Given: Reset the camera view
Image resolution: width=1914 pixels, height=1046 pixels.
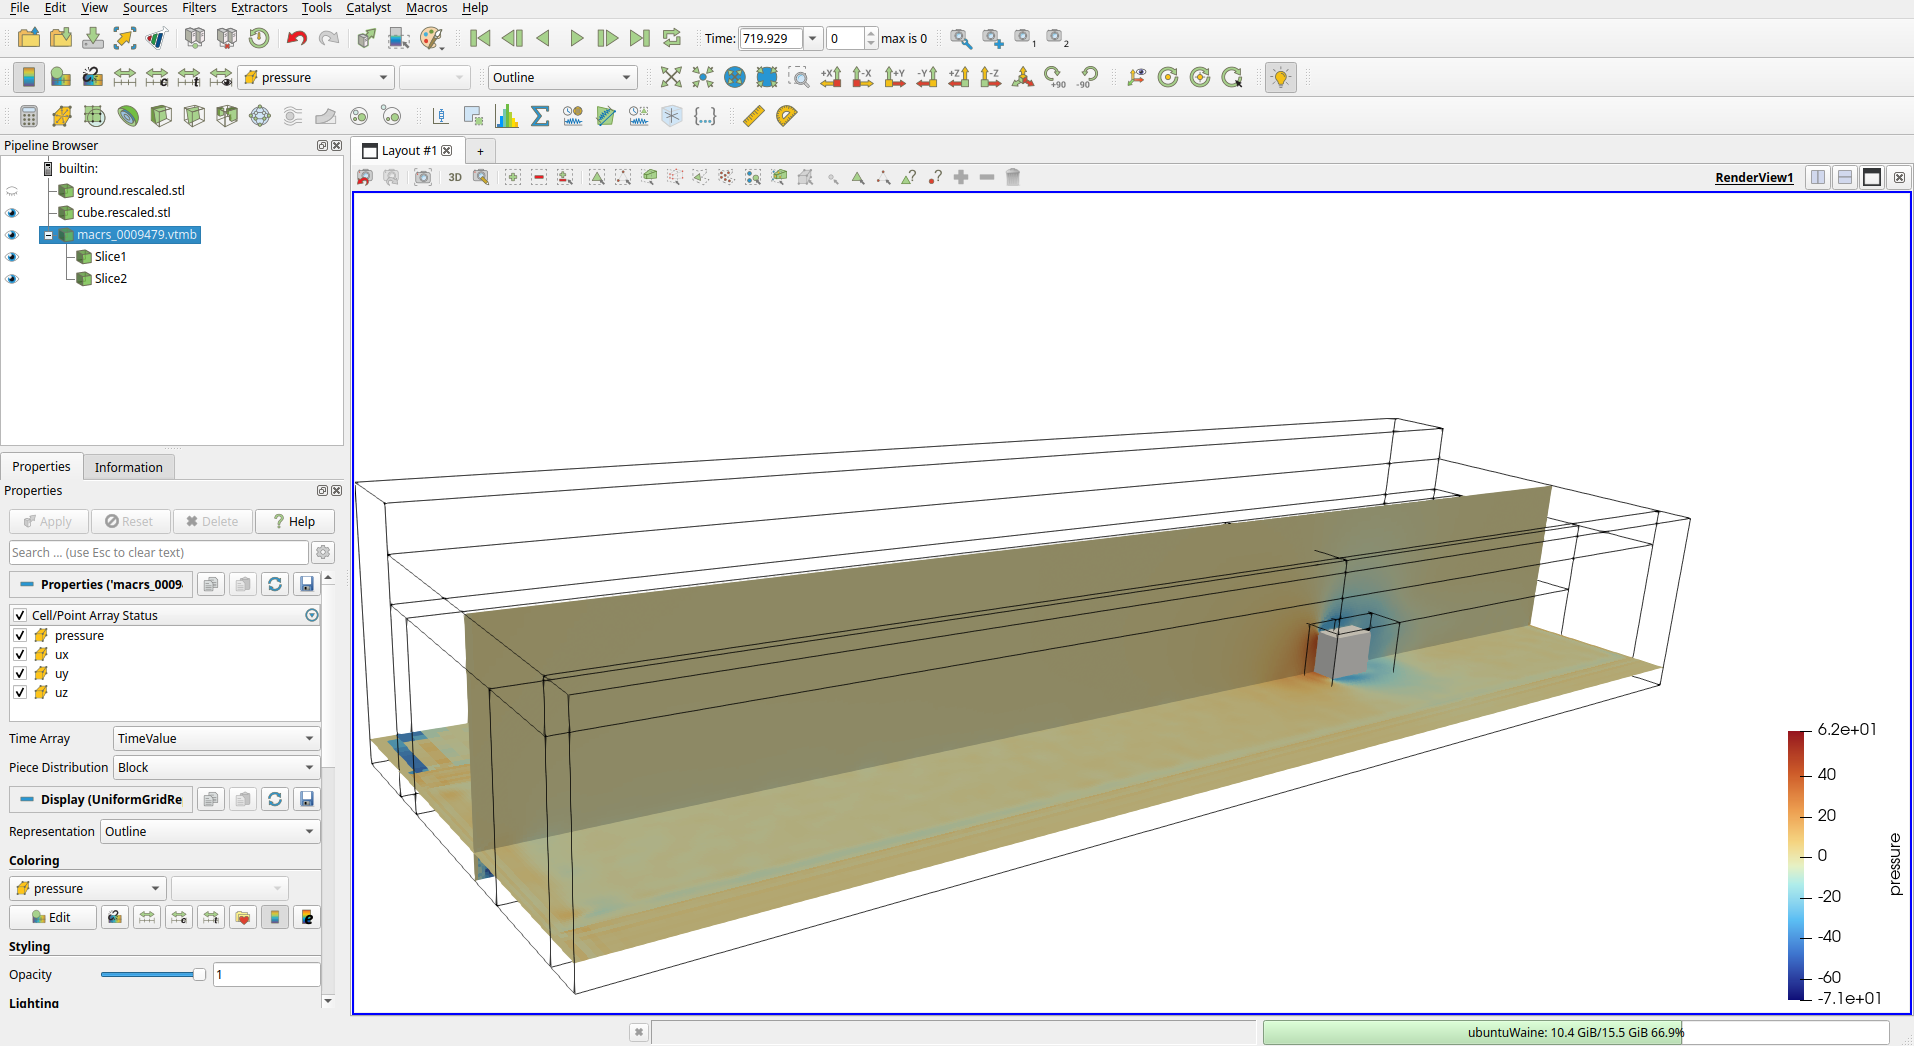Looking at the screenshot, I should tap(671, 77).
